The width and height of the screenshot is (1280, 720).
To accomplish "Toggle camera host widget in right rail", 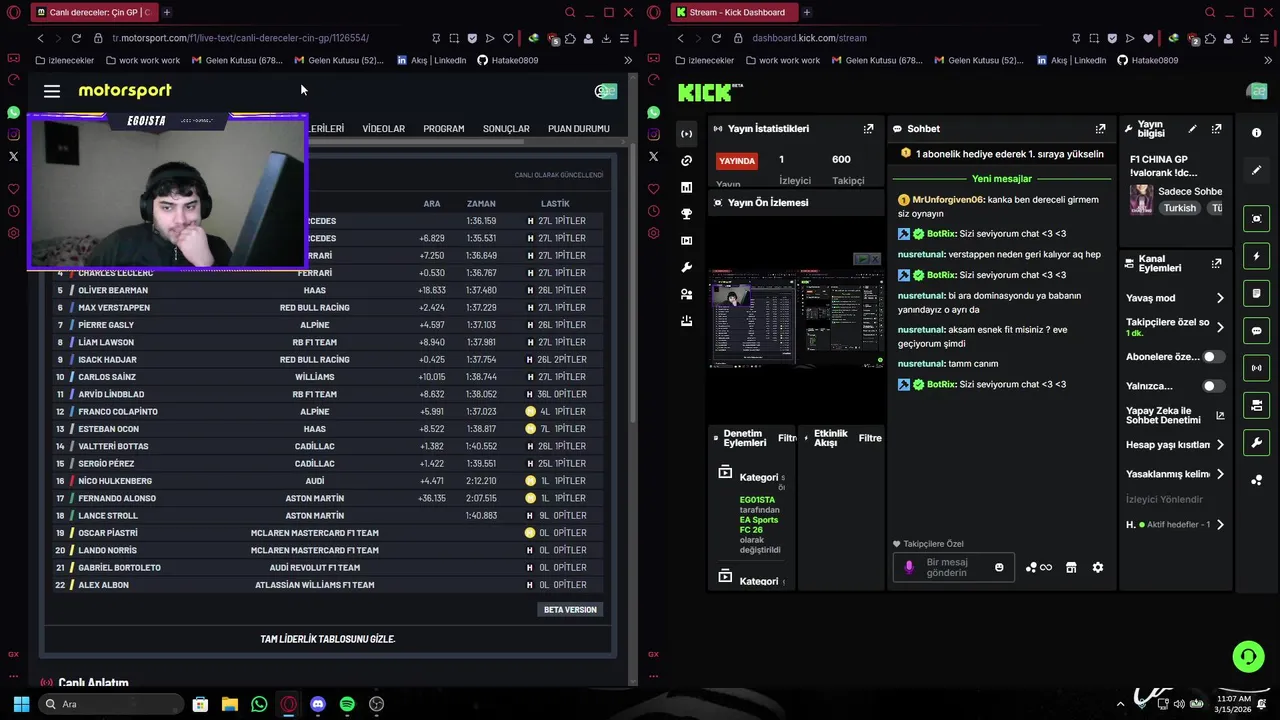I will point(1257,406).
